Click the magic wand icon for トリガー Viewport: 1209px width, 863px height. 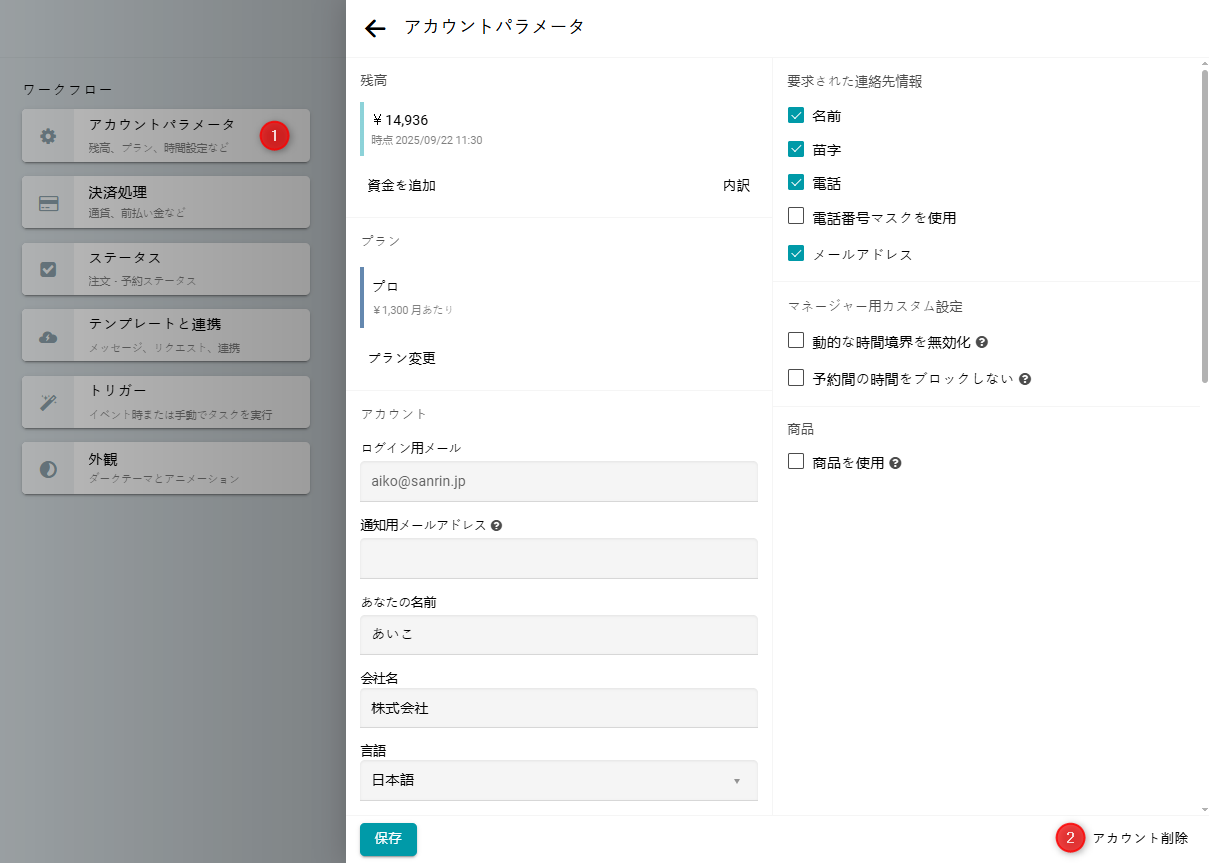48,402
